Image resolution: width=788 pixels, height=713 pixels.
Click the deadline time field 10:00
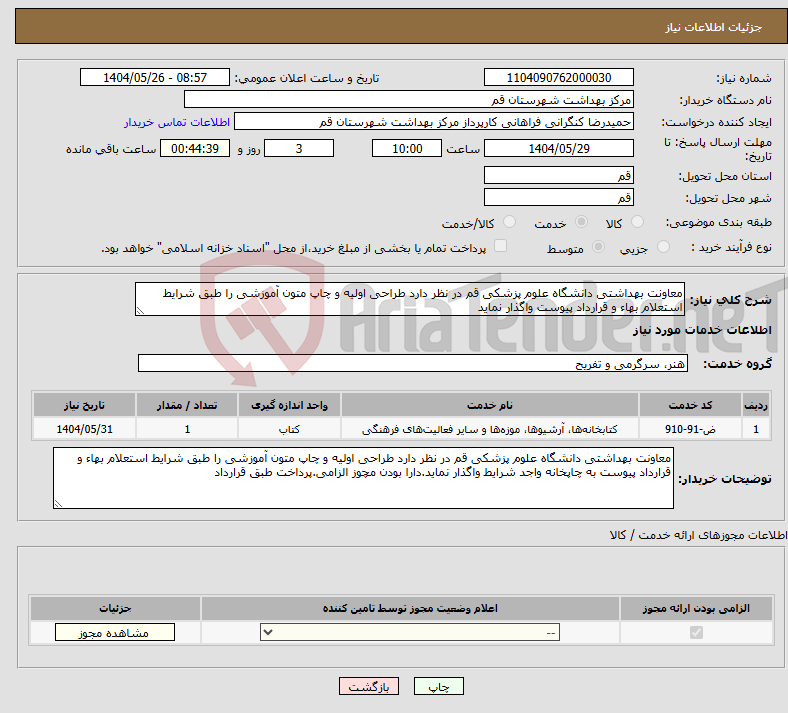[407, 148]
